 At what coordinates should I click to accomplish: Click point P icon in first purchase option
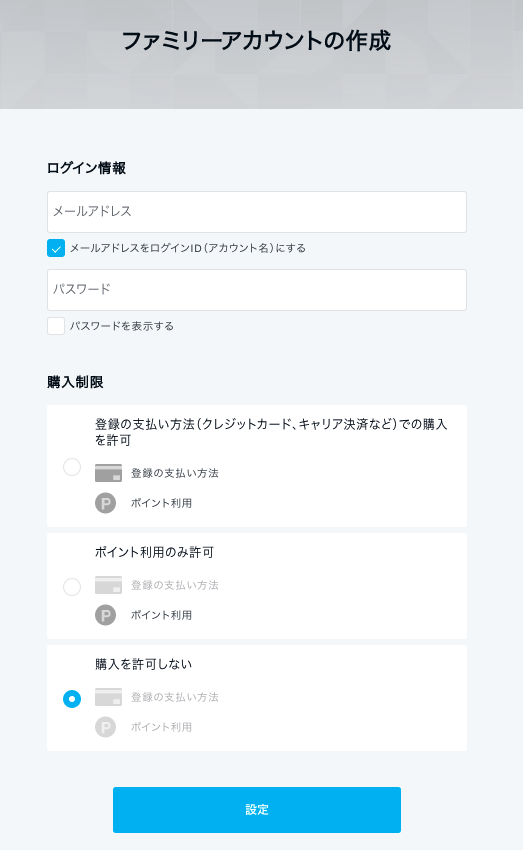click(x=106, y=503)
